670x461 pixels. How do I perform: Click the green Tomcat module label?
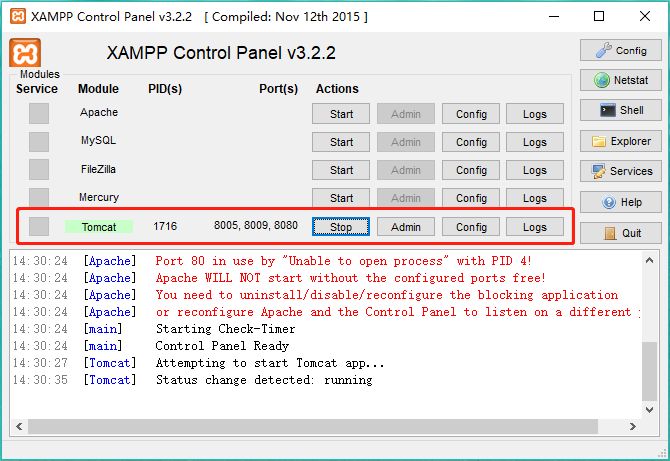[x=99, y=227]
